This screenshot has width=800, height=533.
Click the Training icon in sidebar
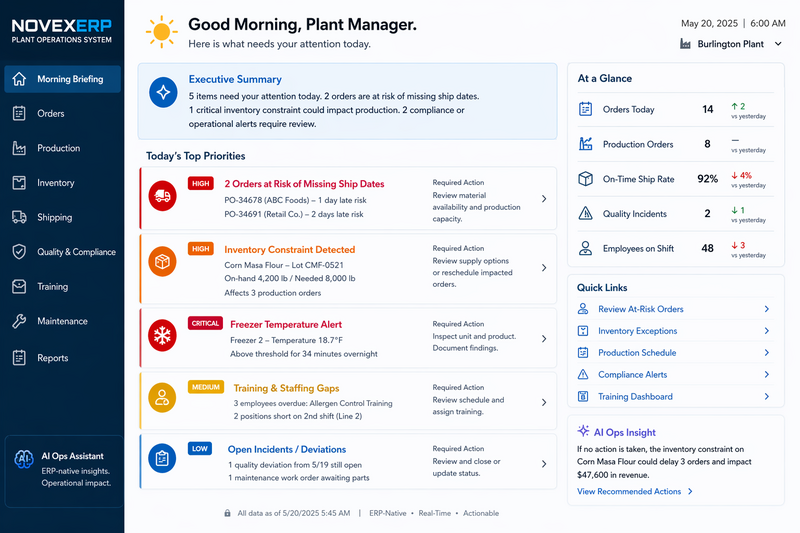click(x=19, y=286)
